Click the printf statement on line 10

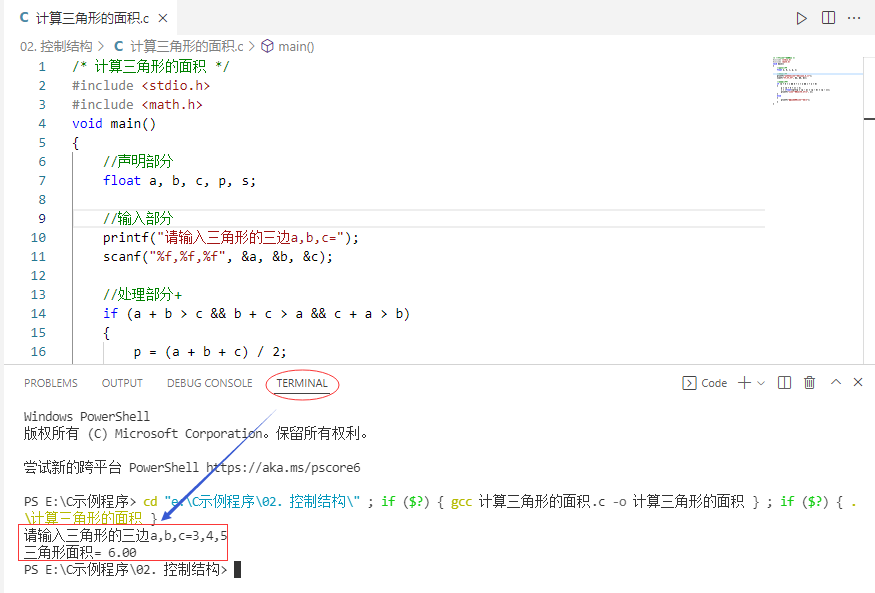(230, 238)
